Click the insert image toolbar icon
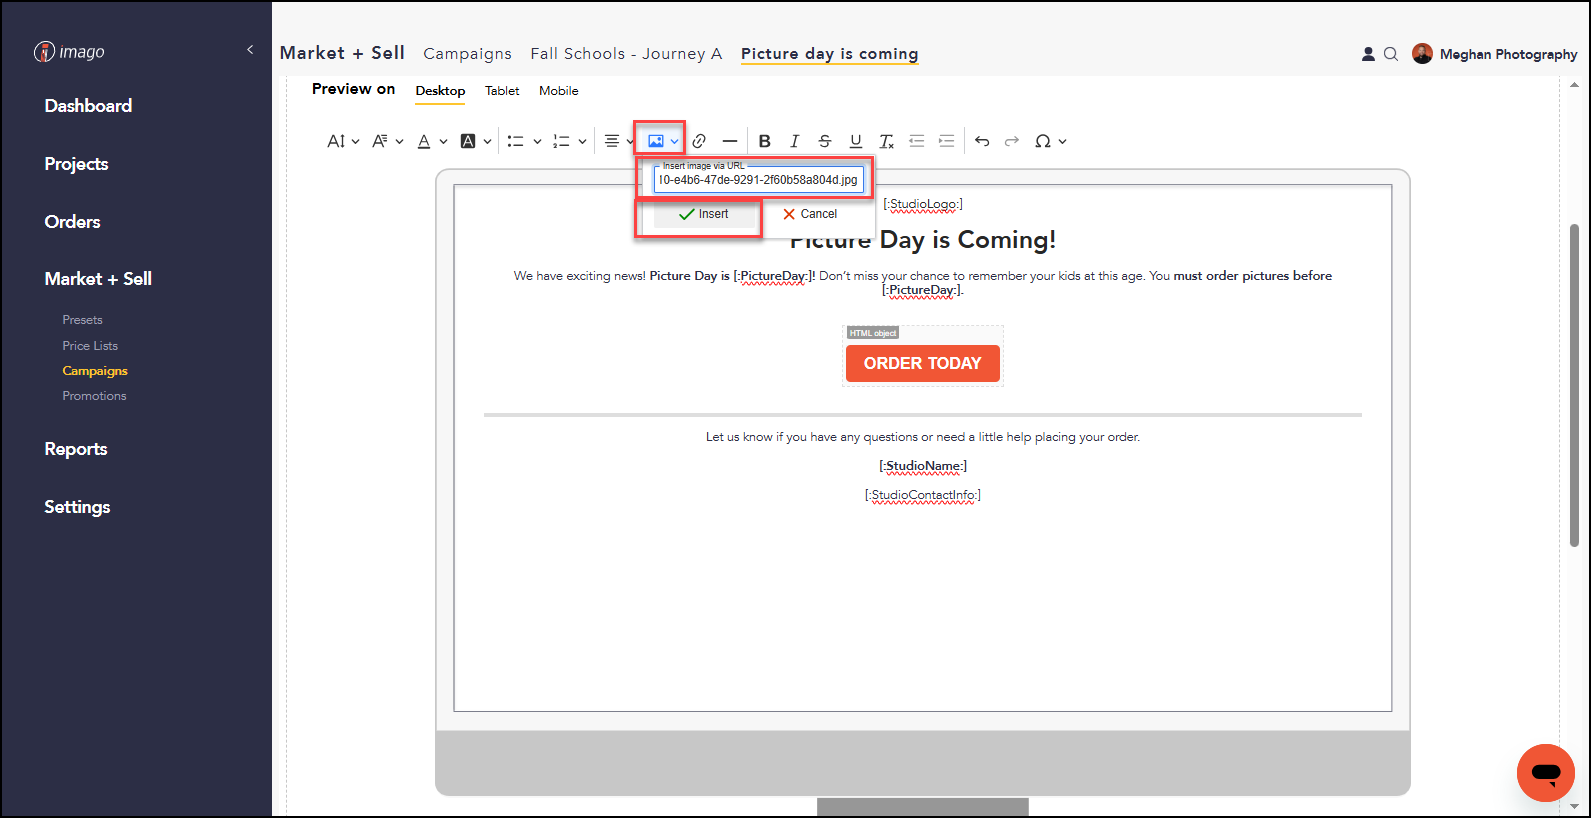 656,141
